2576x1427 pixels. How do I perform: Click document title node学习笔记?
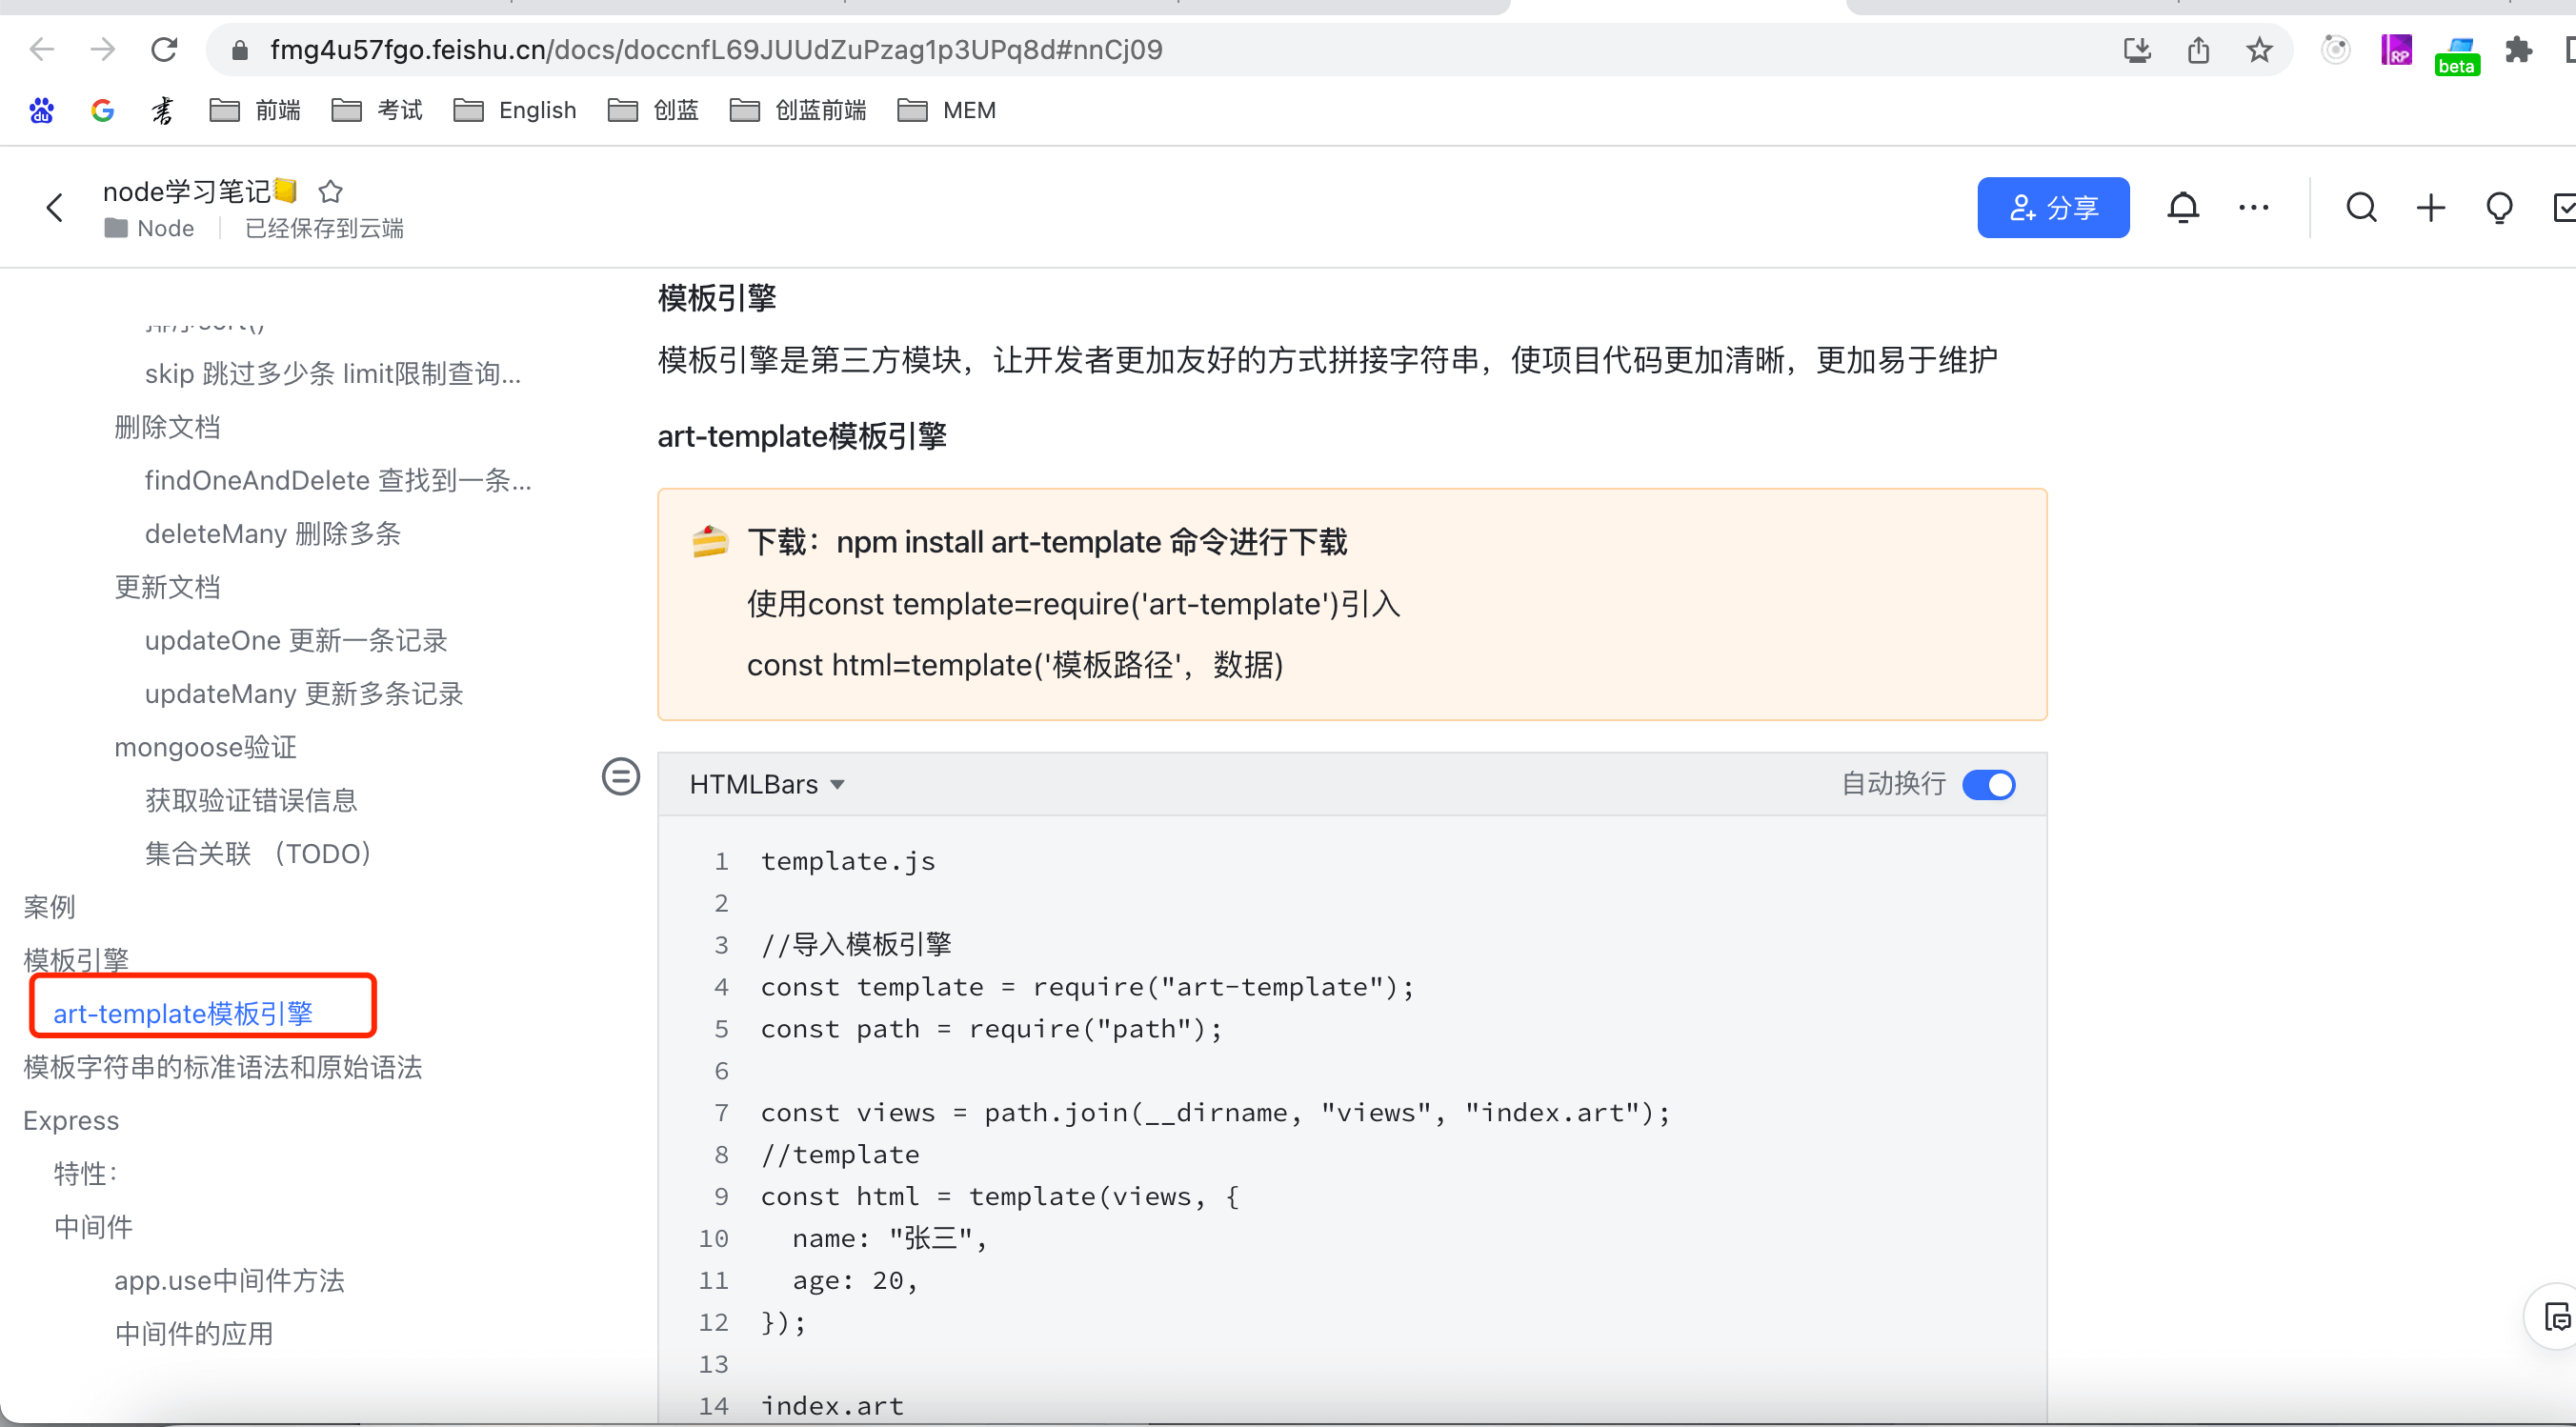pyautogui.click(x=186, y=191)
